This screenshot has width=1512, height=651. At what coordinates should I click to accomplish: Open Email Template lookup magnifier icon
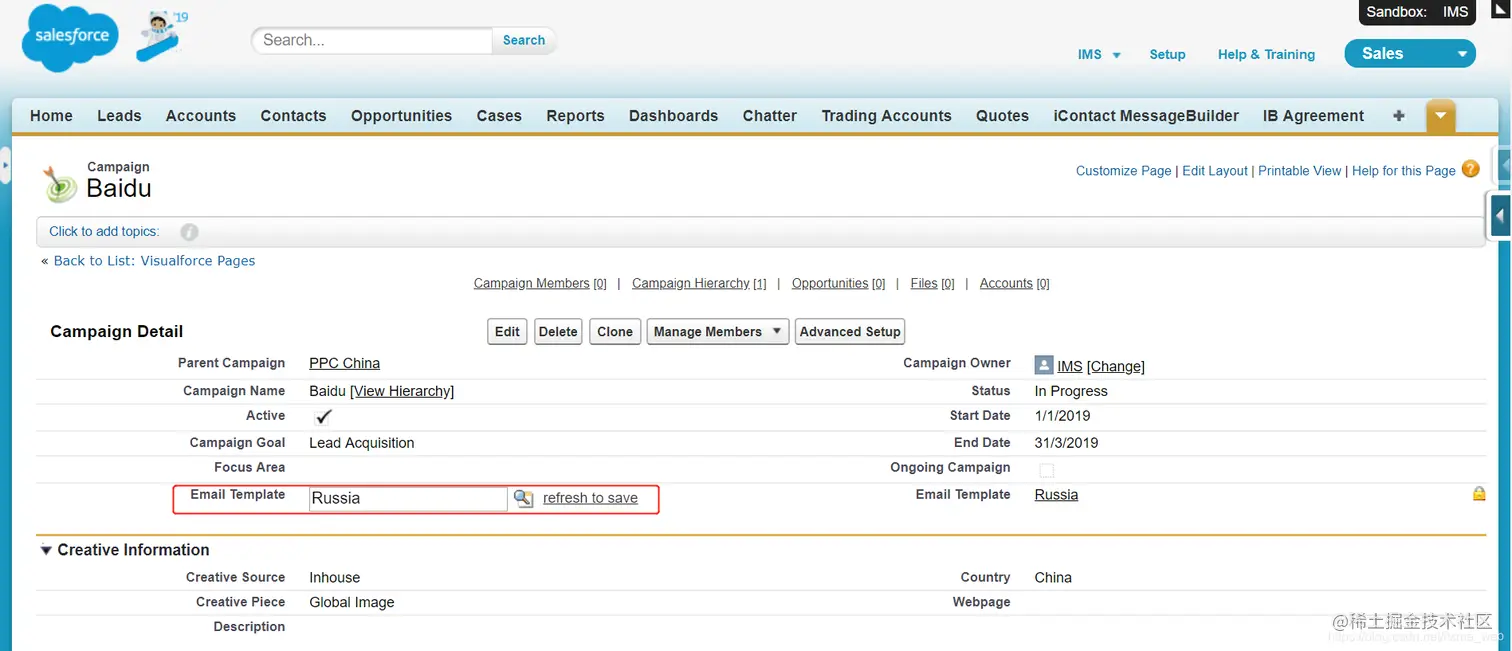click(523, 498)
